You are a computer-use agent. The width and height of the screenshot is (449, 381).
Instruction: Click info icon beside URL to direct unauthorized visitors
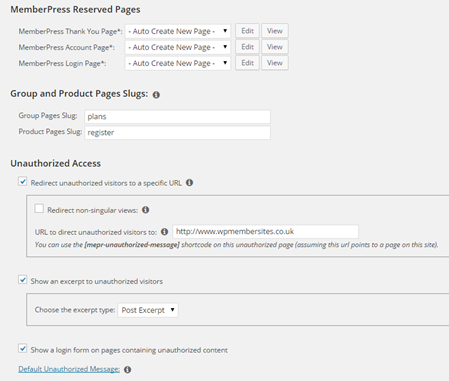coord(164,232)
